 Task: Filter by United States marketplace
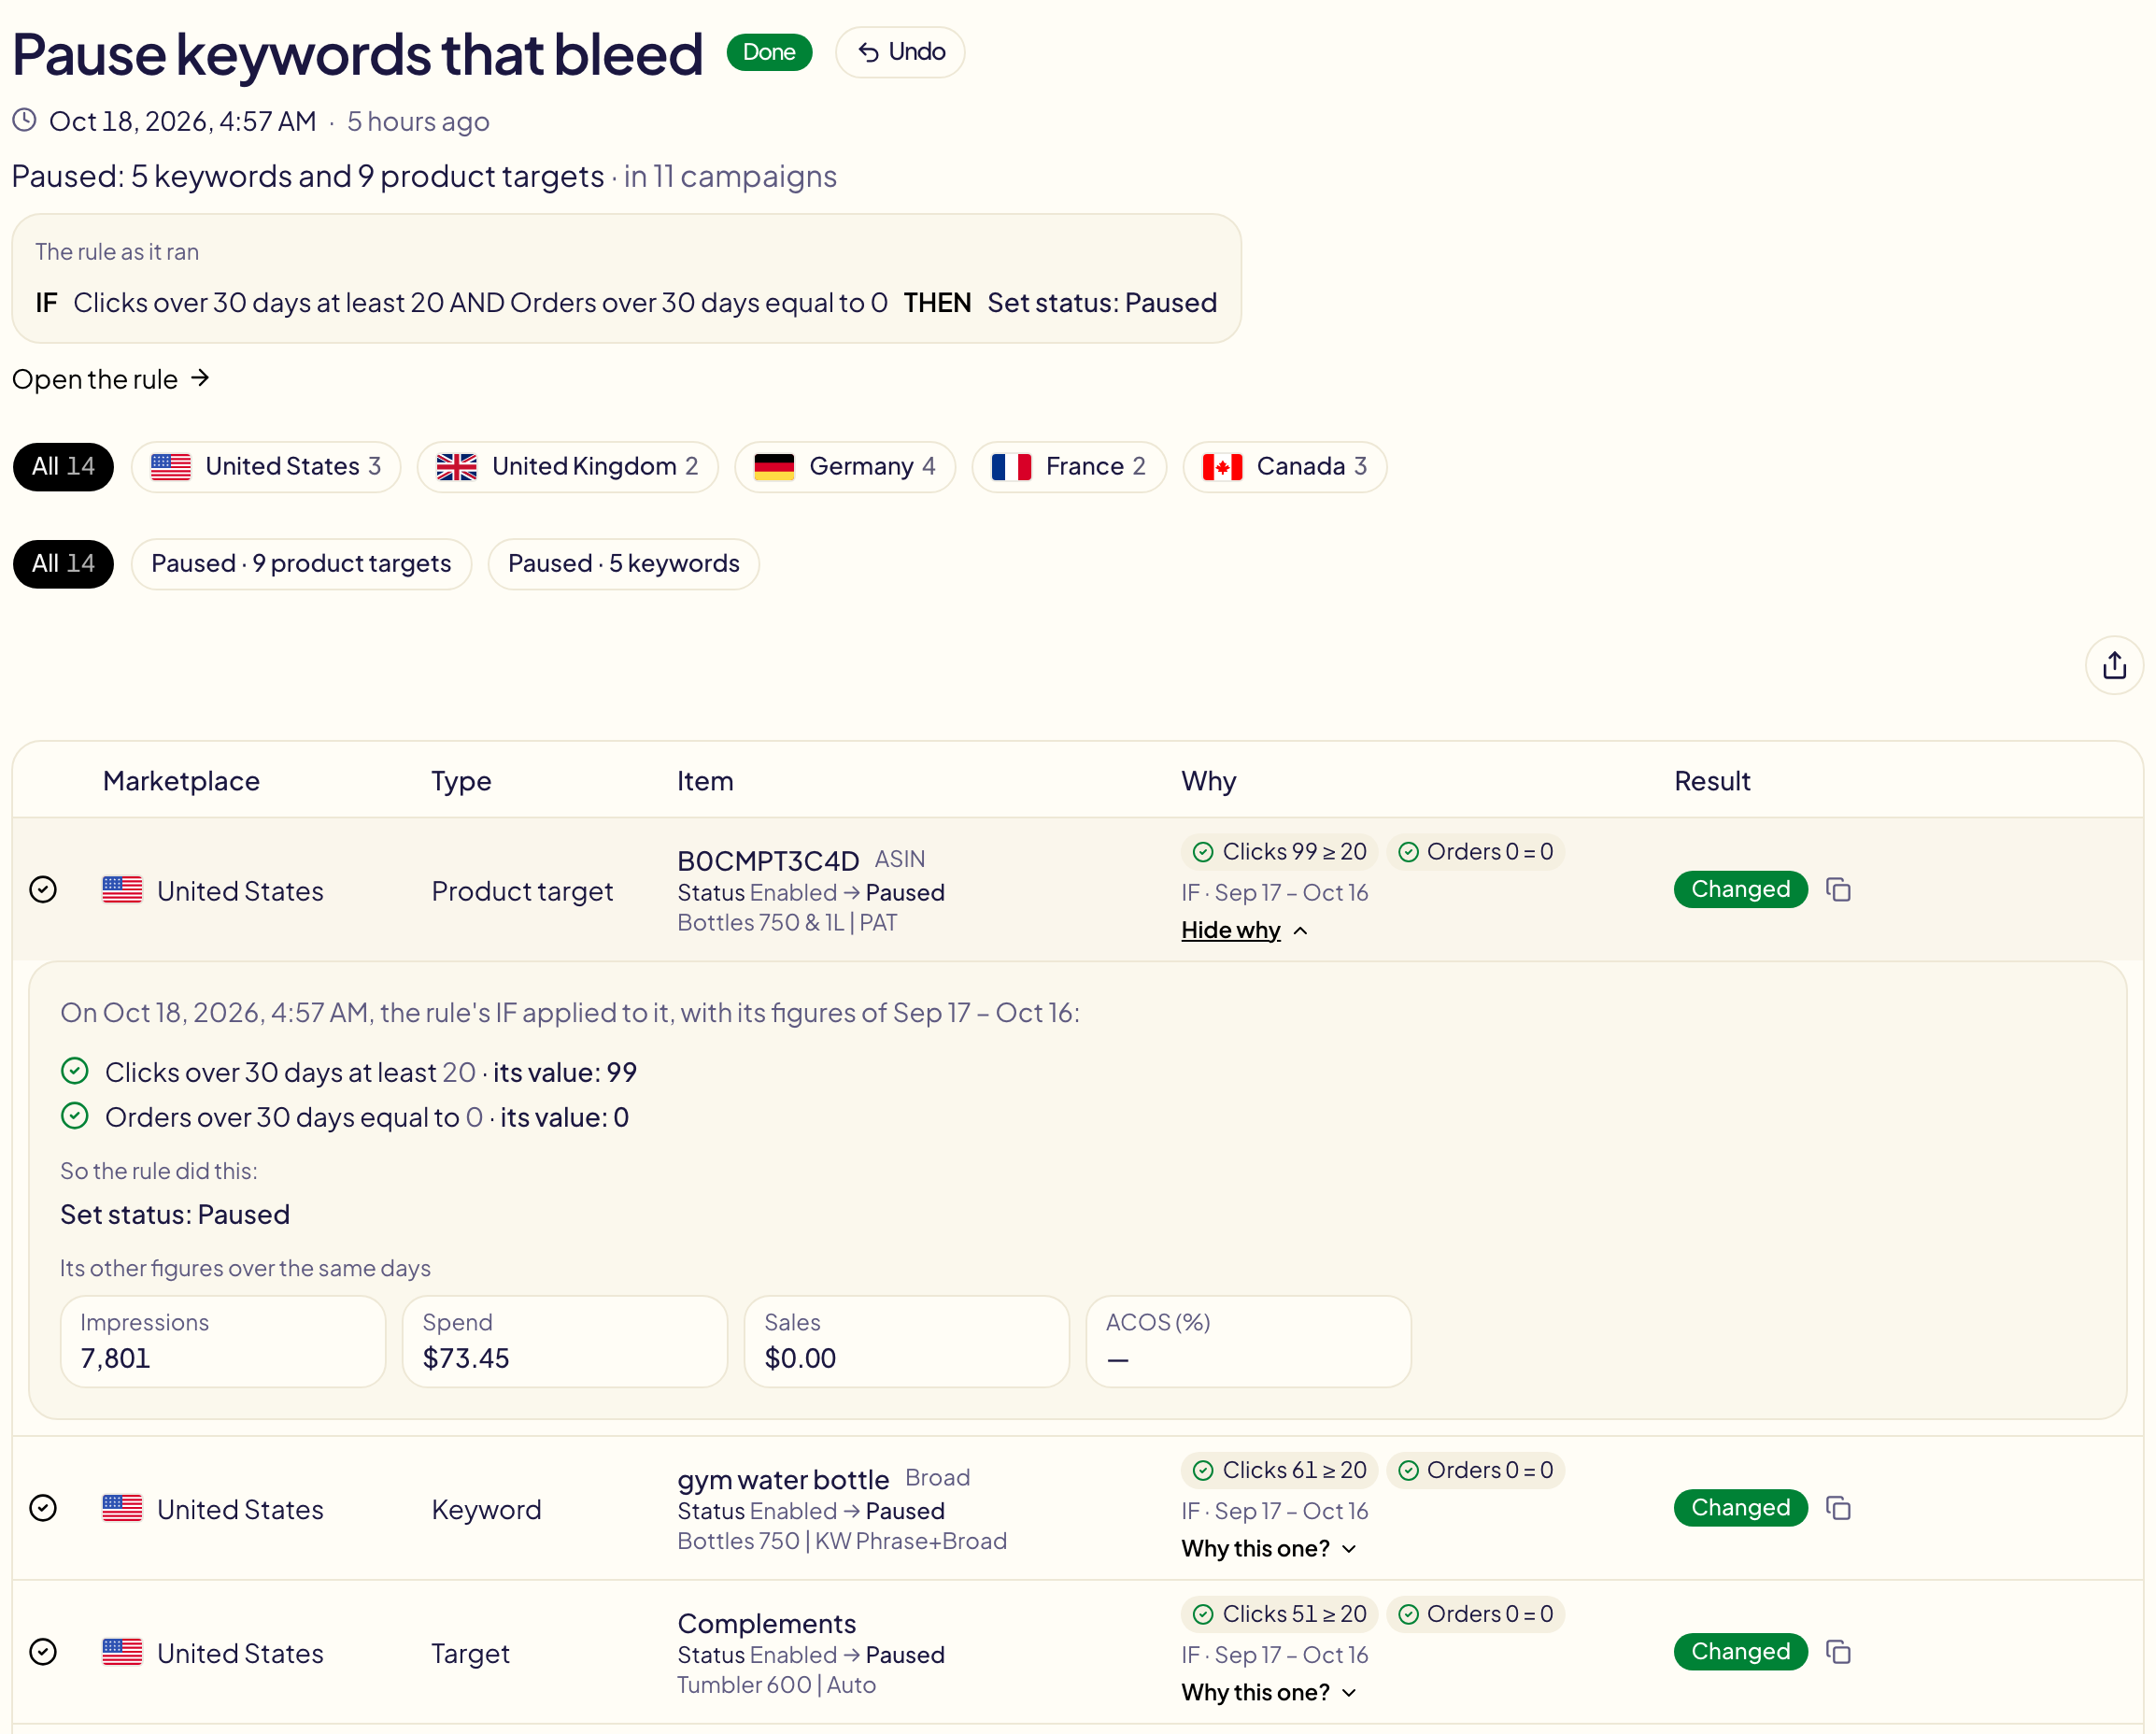(x=266, y=466)
